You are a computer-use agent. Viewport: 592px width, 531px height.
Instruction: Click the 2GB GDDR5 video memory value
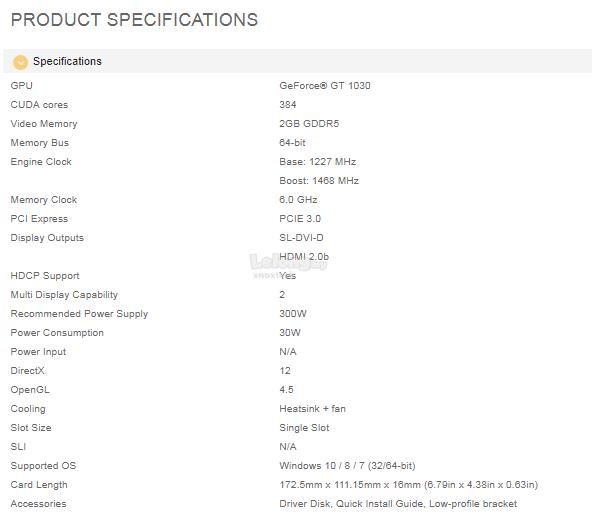coord(309,124)
